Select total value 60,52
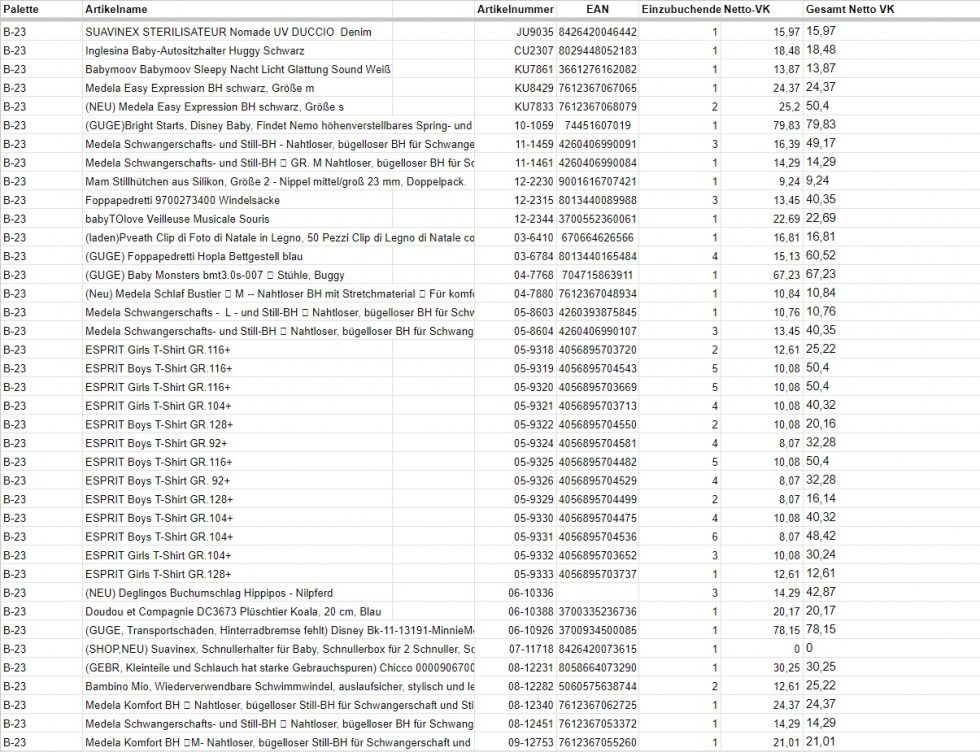Screen dimensions: 980x752 tap(821, 256)
